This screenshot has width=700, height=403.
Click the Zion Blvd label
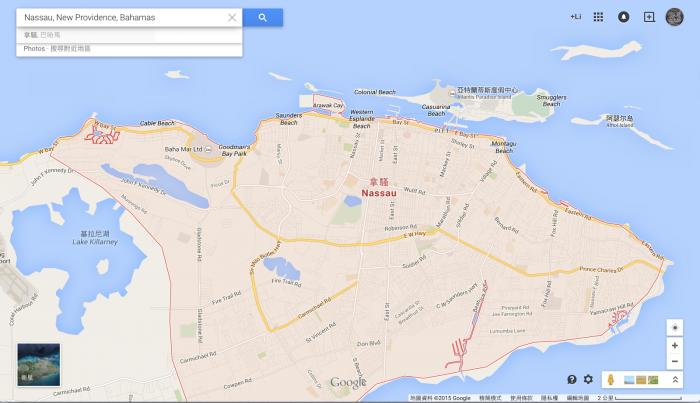(x=369, y=344)
